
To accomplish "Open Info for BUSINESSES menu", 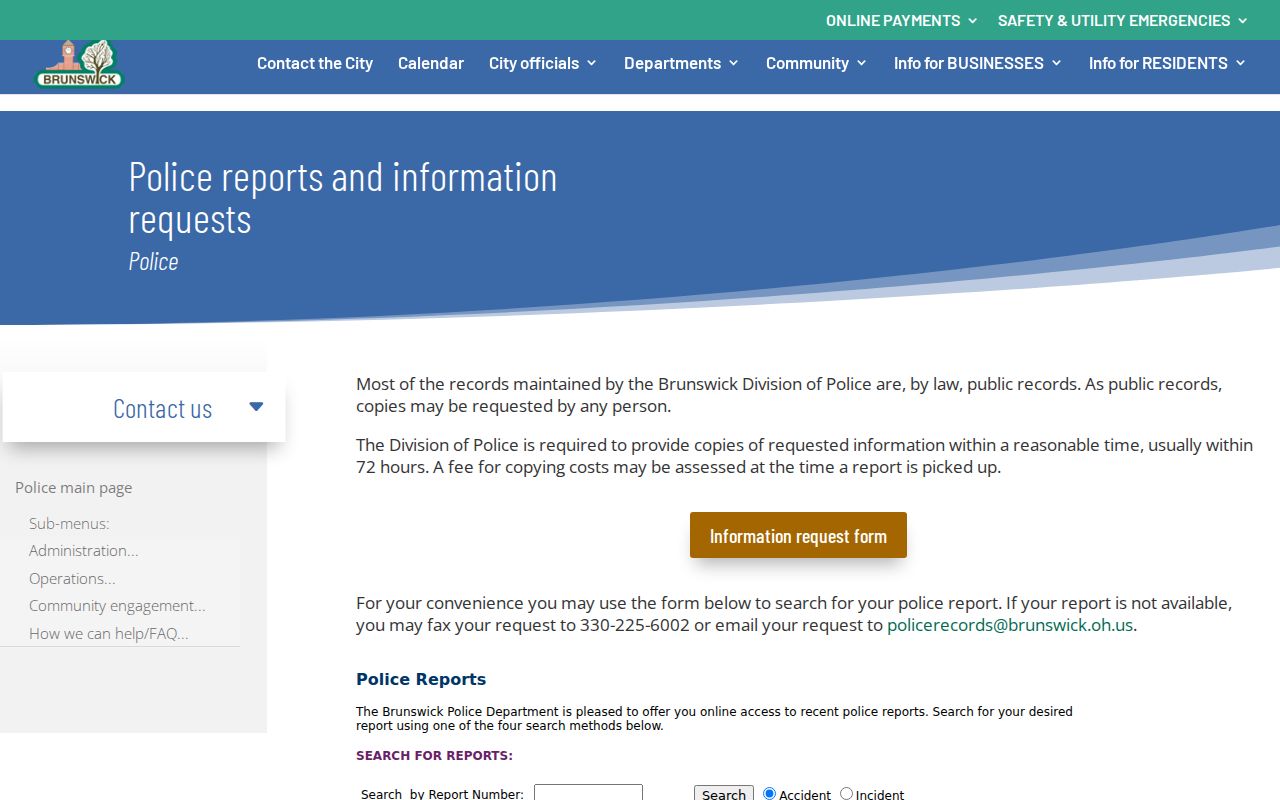I will point(969,63).
